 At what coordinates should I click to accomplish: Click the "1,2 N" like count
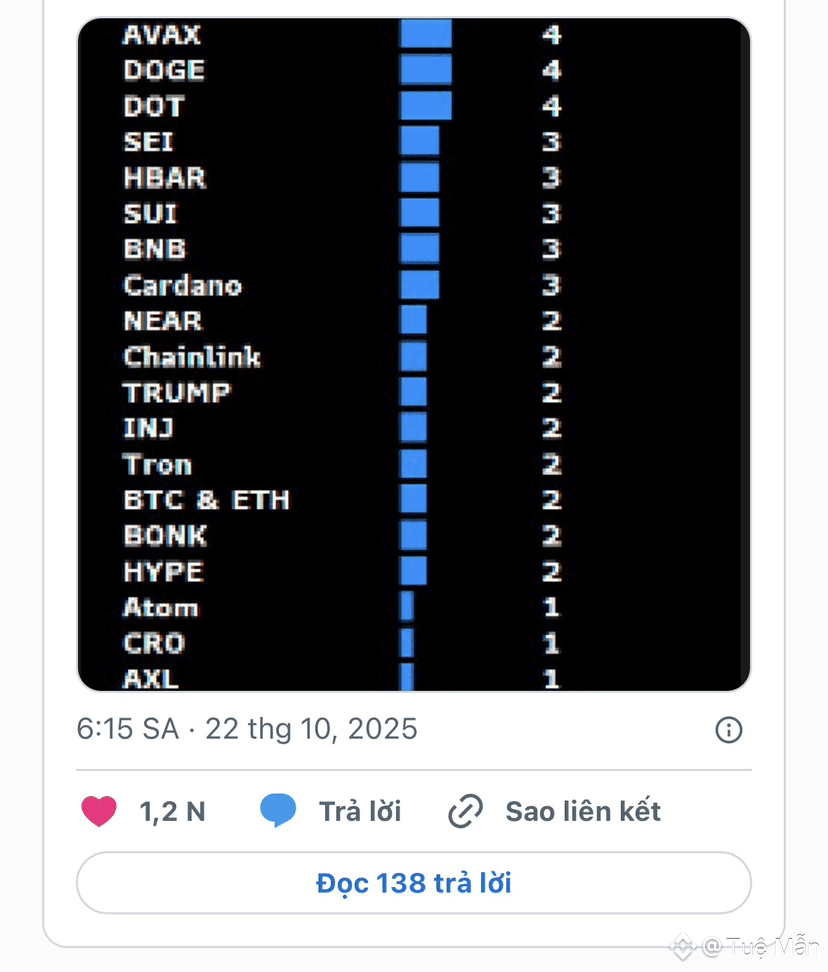172,811
